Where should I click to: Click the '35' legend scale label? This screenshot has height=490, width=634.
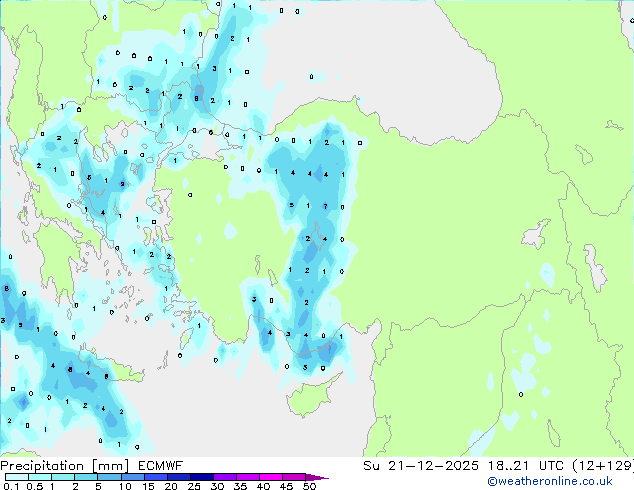(240, 486)
